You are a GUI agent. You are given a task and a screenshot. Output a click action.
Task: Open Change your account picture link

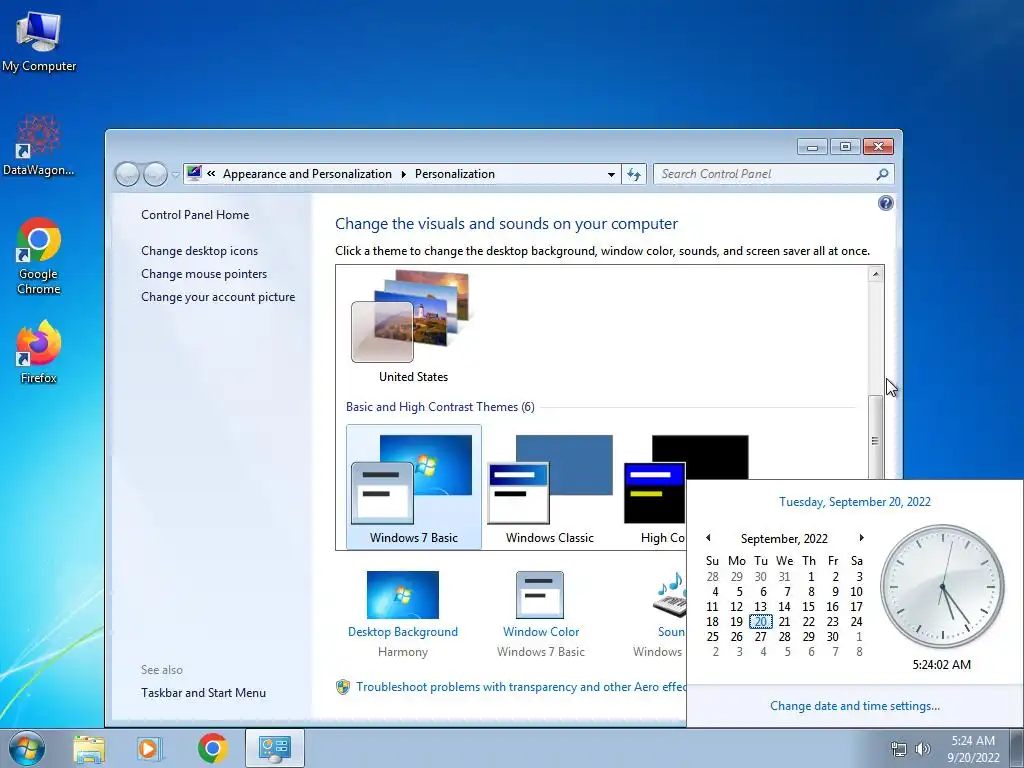pos(218,296)
